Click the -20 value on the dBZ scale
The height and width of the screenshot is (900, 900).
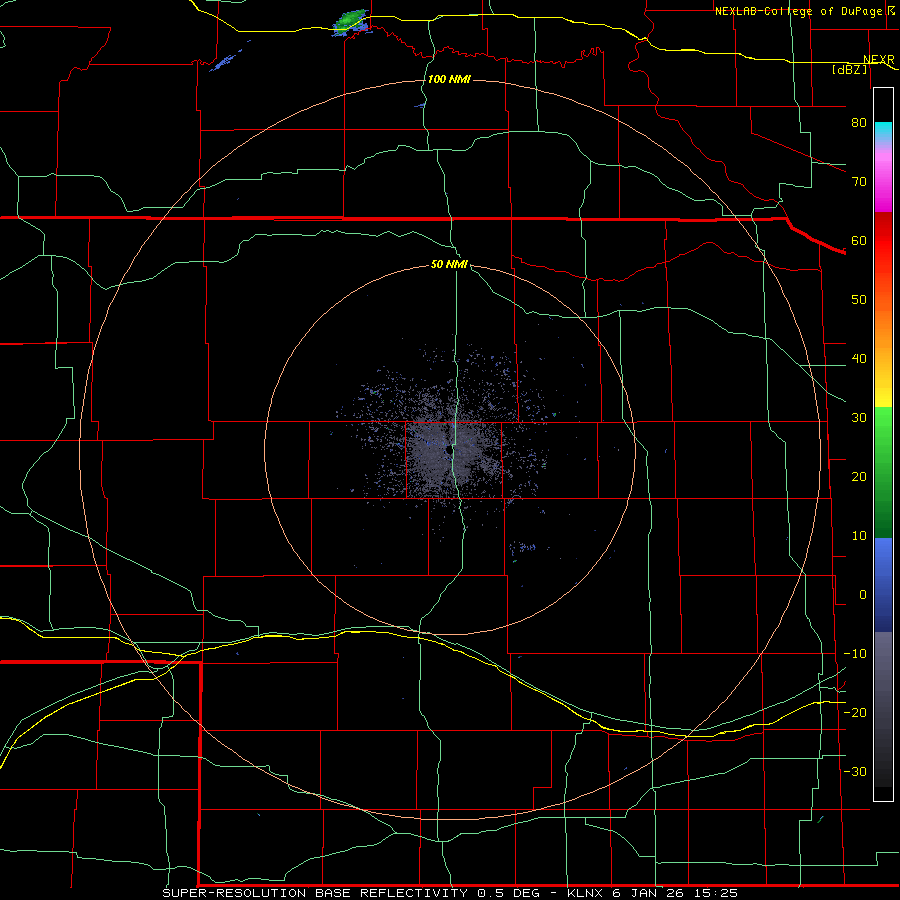pyautogui.click(x=855, y=712)
